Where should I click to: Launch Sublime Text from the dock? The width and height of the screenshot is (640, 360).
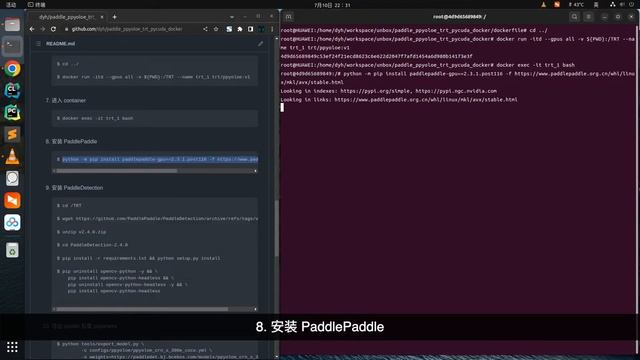12,134
